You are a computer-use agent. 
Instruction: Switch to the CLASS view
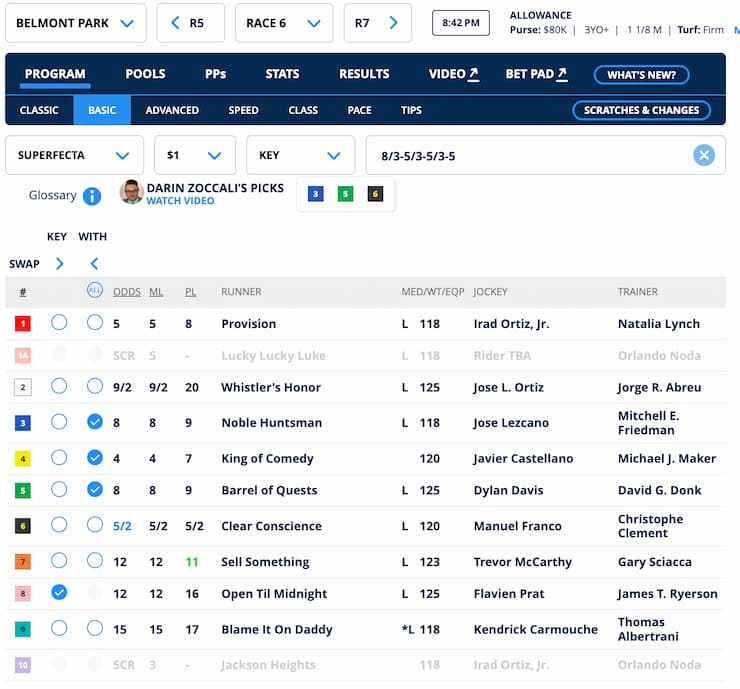tap(303, 110)
